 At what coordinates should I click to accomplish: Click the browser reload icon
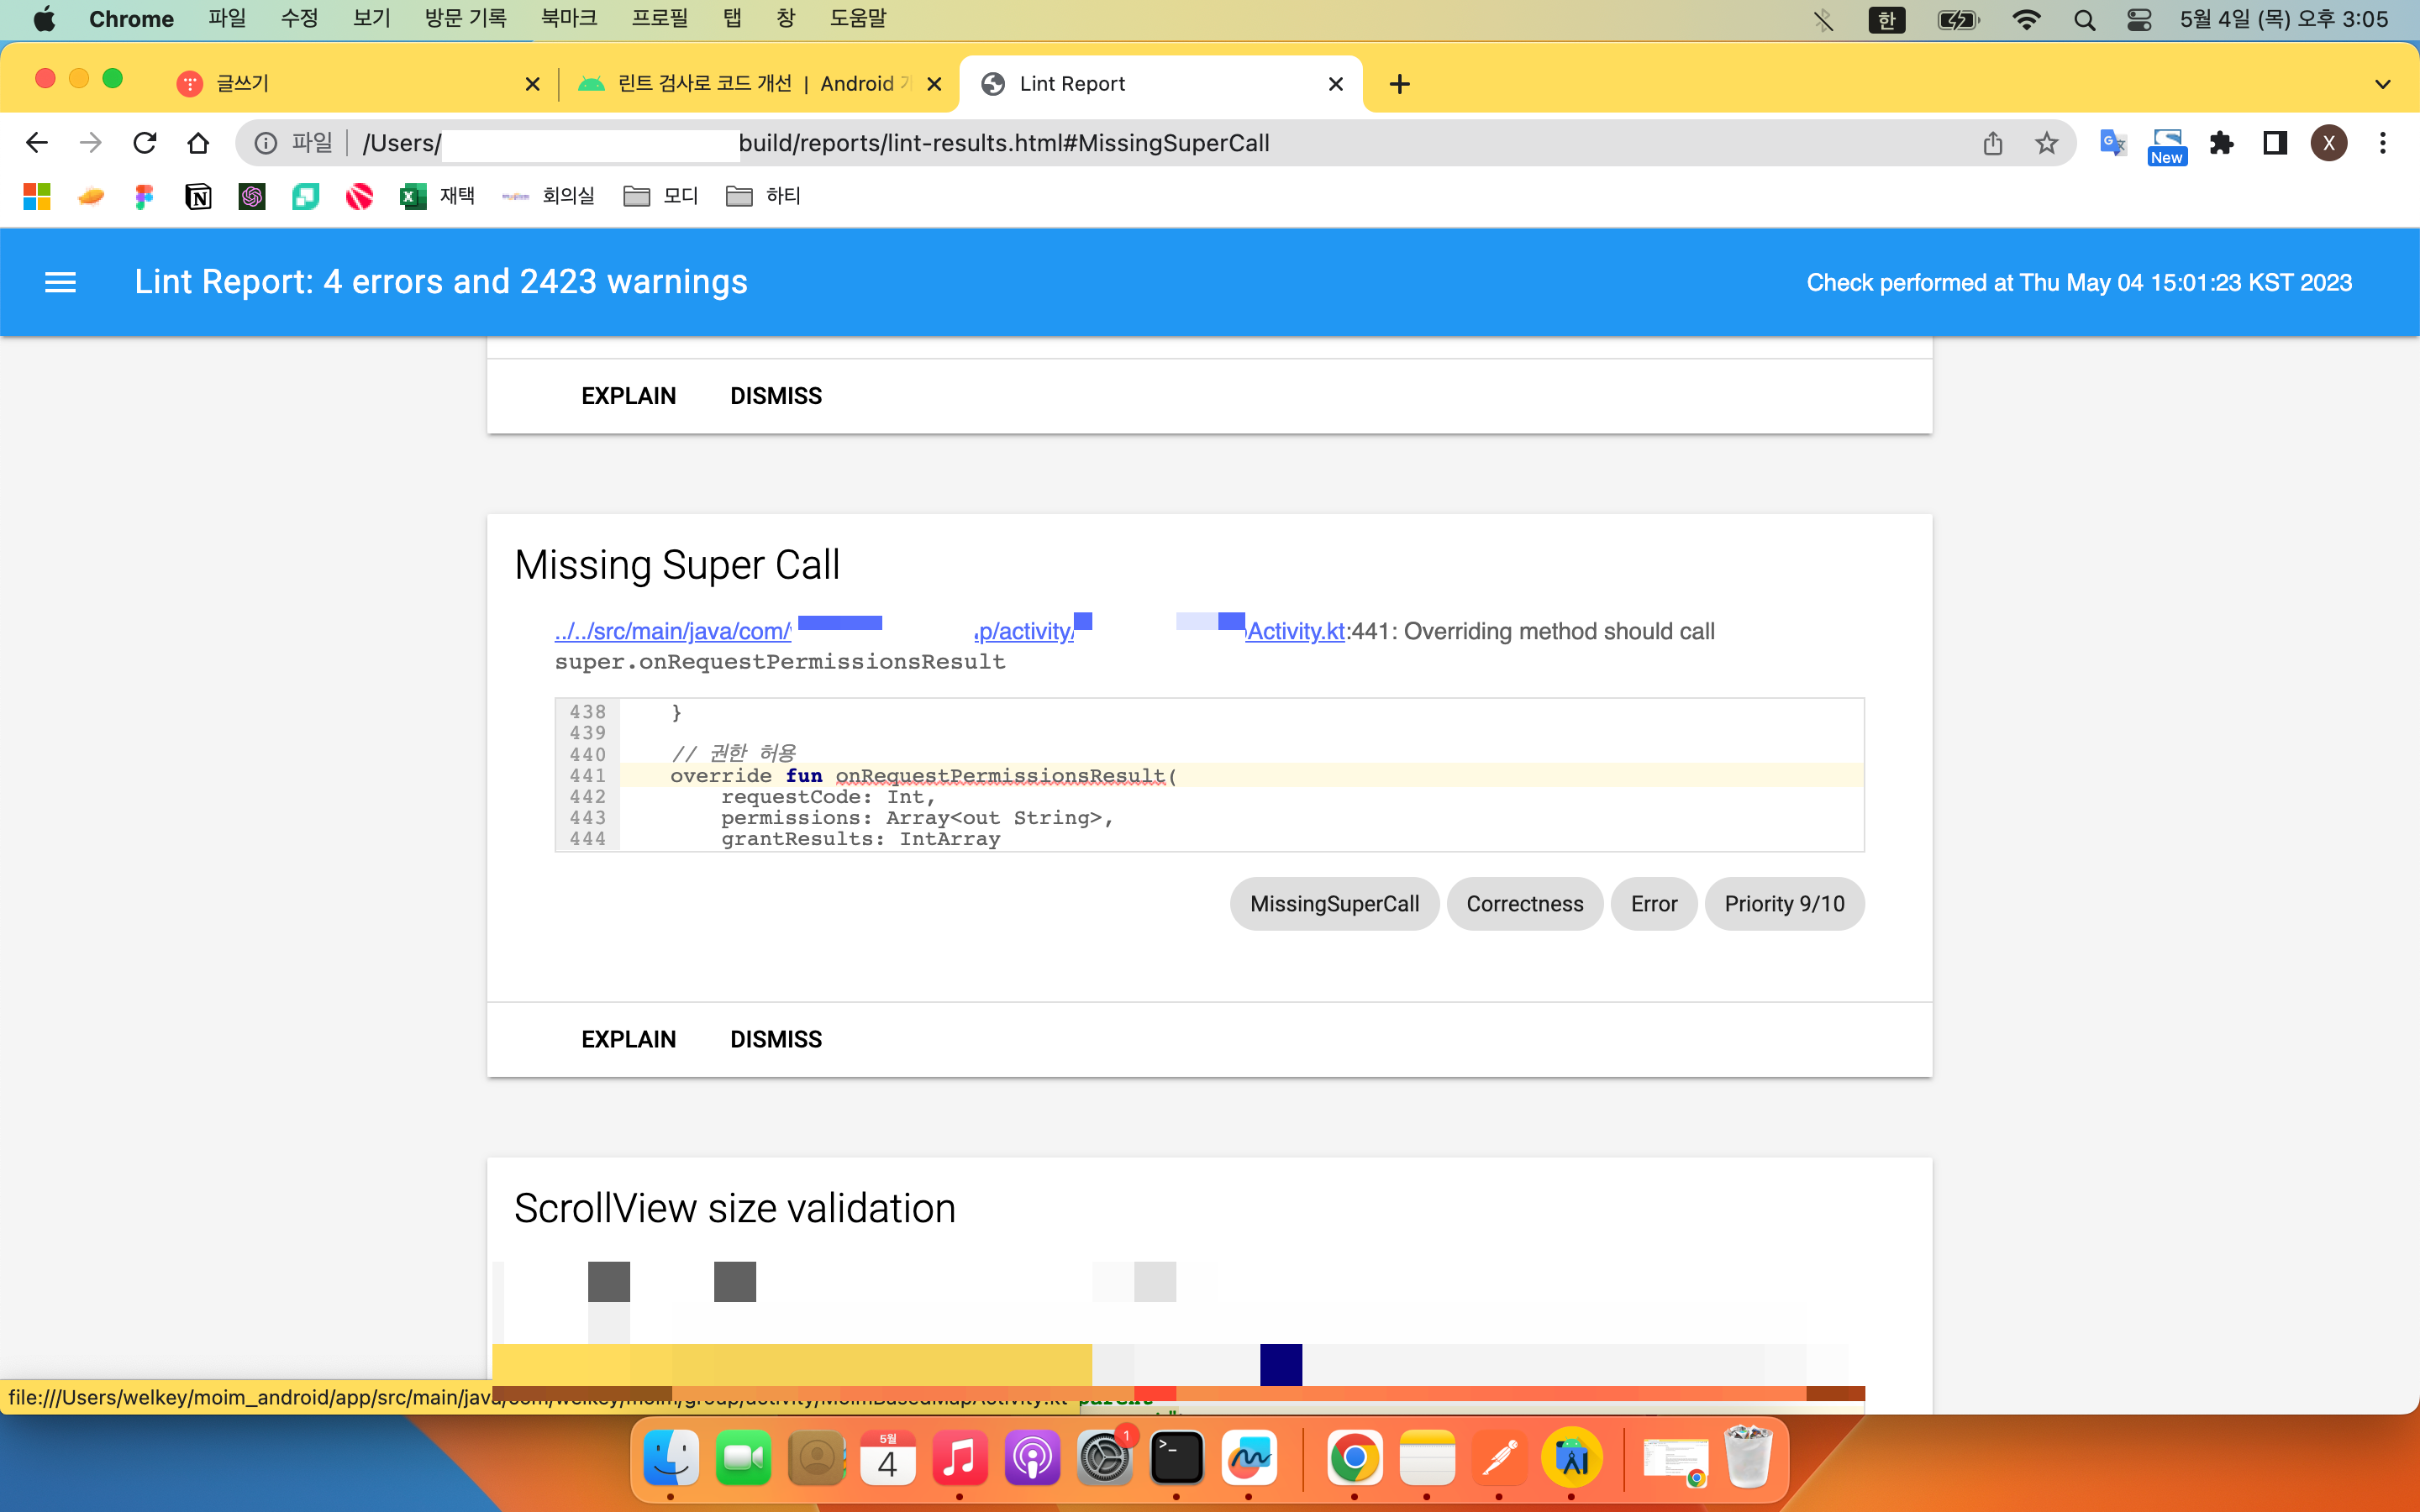pyautogui.click(x=145, y=143)
